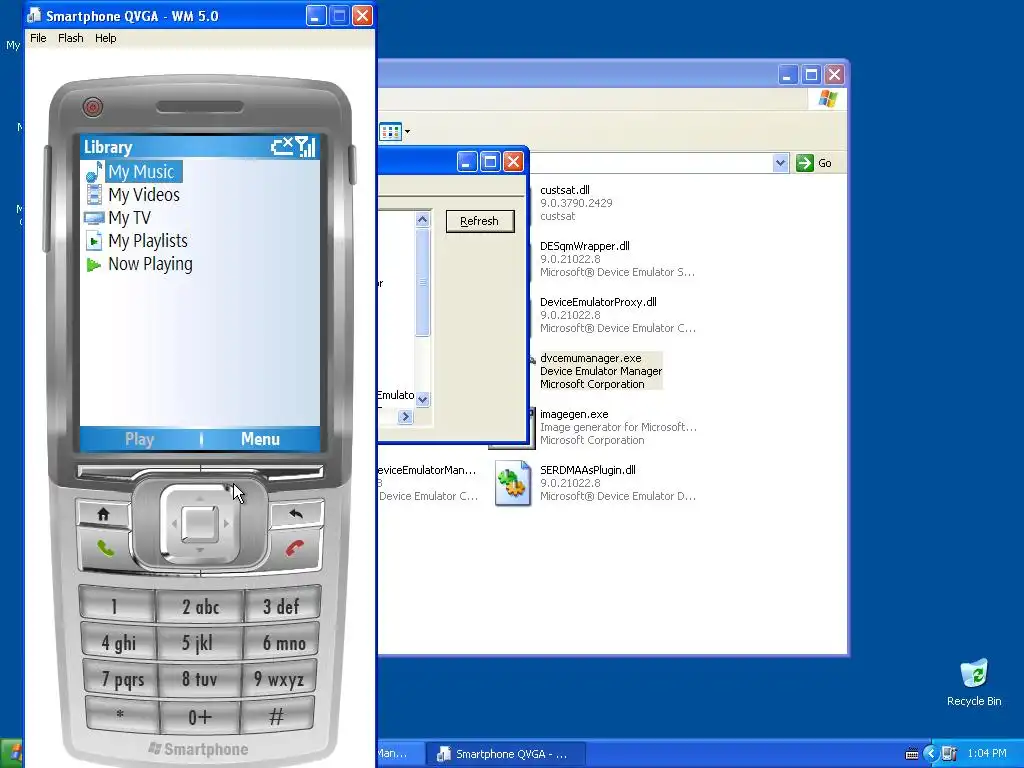
Task: Click the green Call key on phone
Action: pyautogui.click(x=105, y=548)
